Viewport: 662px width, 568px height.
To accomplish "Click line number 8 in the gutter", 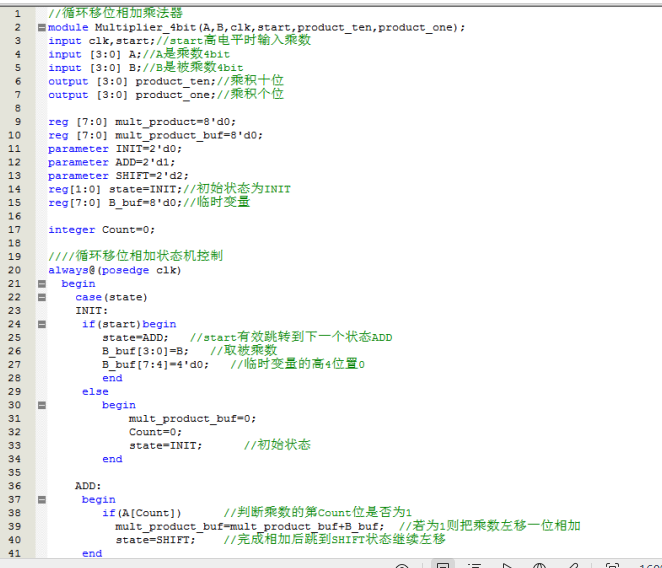I will [18, 109].
